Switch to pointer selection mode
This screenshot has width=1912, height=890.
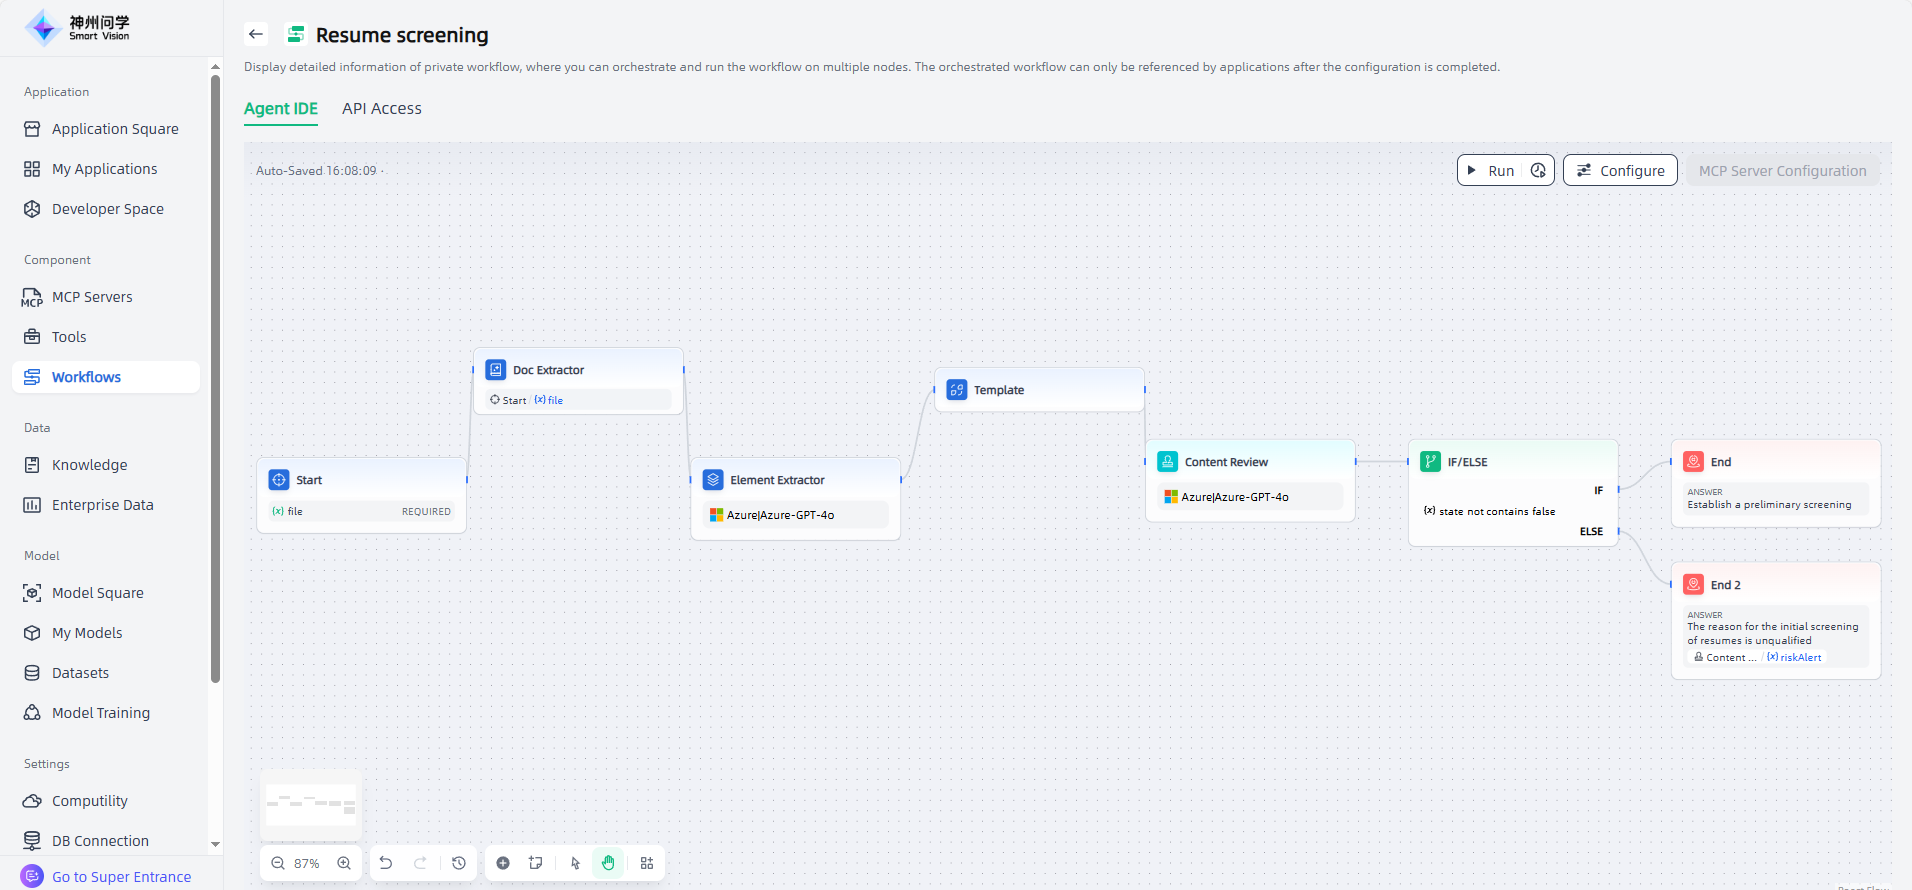[x=575, y=863]
